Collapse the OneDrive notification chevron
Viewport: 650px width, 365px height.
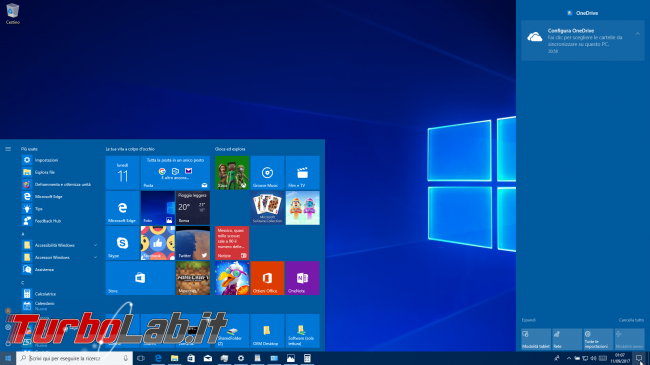click(638, 34)
